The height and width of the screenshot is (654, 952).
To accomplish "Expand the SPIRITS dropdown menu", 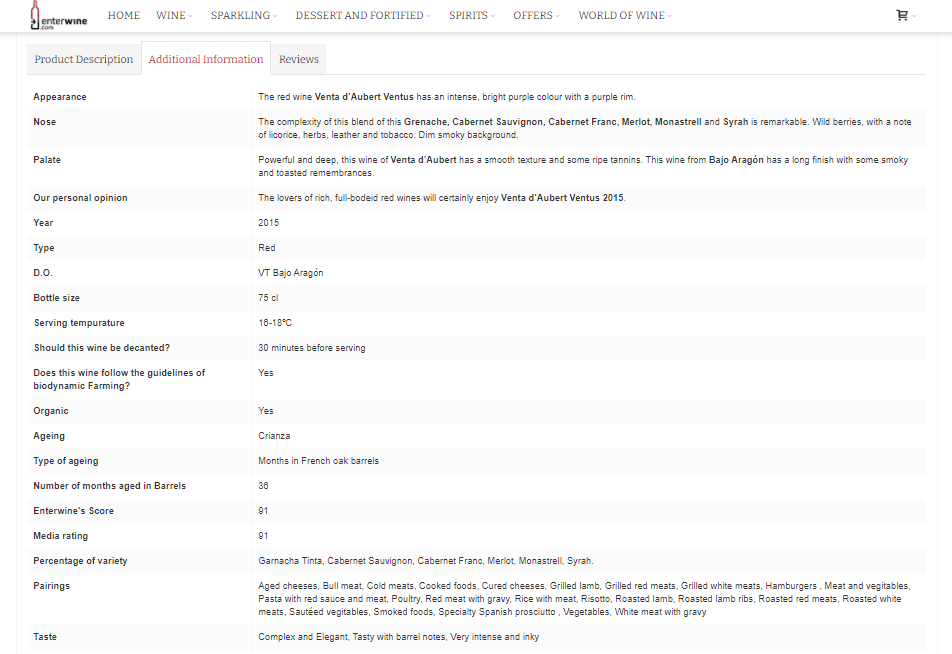I will pyautogui.click(x=472, y=15).
